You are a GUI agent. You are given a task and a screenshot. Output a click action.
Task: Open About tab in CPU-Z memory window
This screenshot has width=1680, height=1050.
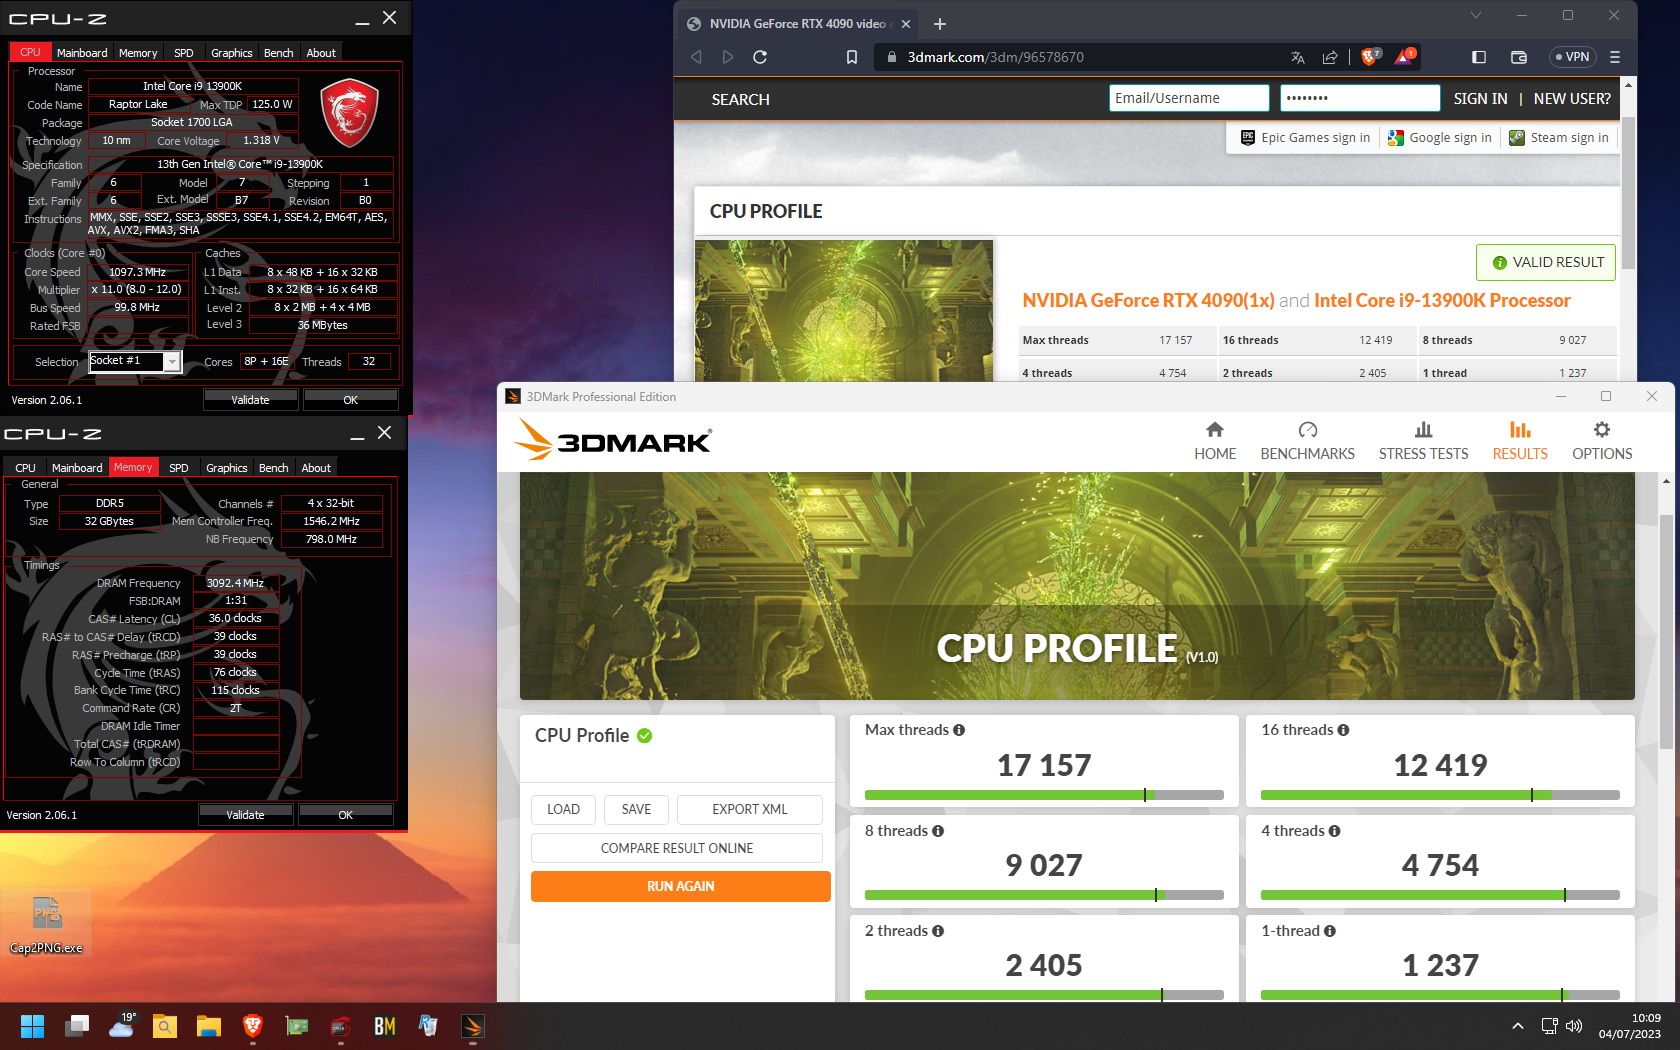(316, 468)
